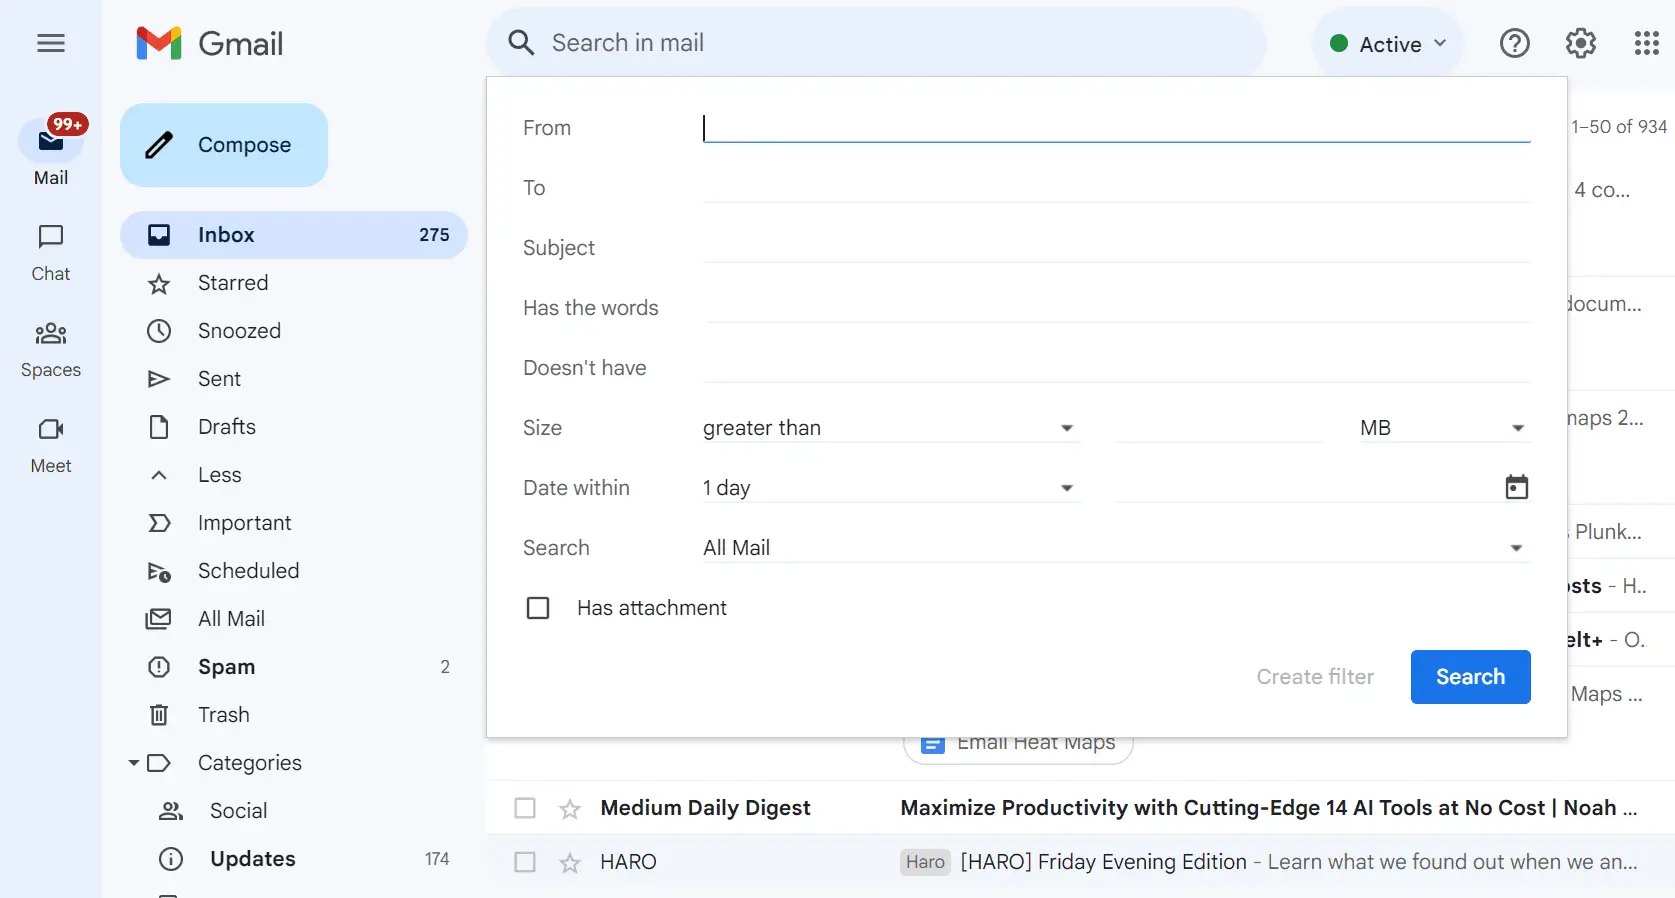This screenshot has width=1675, height=898.
Task: Click the Support help question mark icon
Action: tap(1514, 43)
